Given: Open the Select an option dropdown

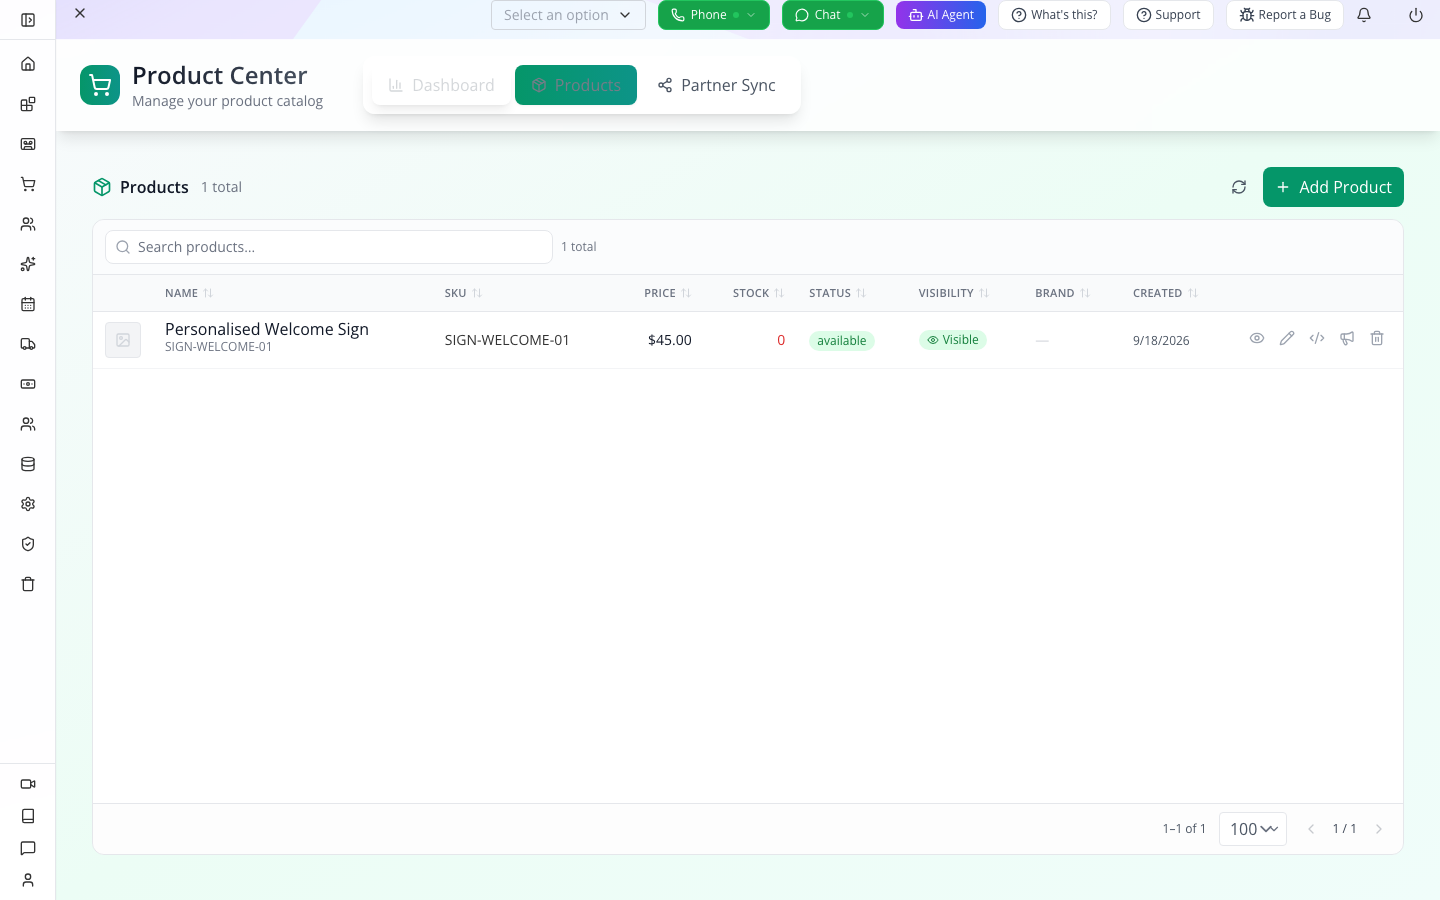Looking at the screenshot, I should pos(568,15).
